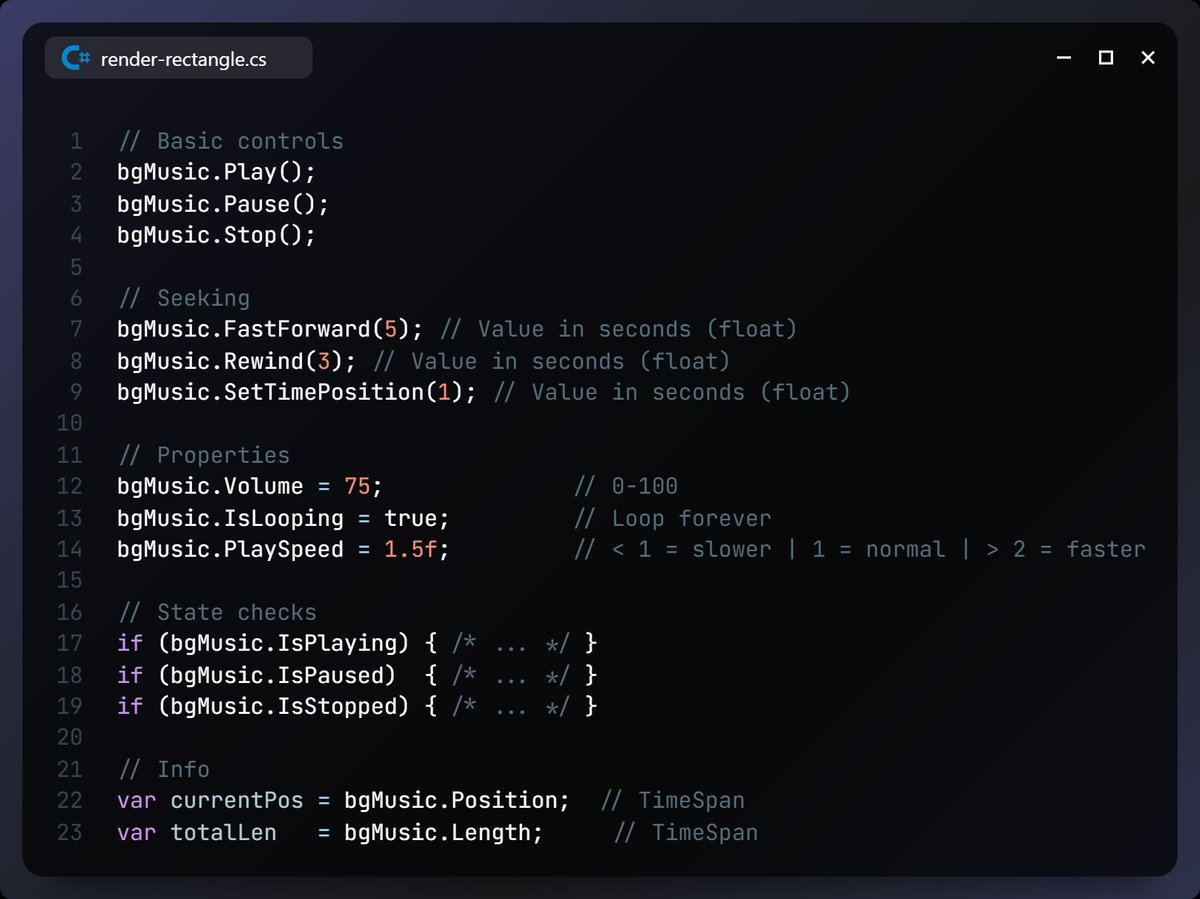This screenshot has width=1200, height=899.
Task: Click the C# file icon in the tab
Action: coord(76,58)
